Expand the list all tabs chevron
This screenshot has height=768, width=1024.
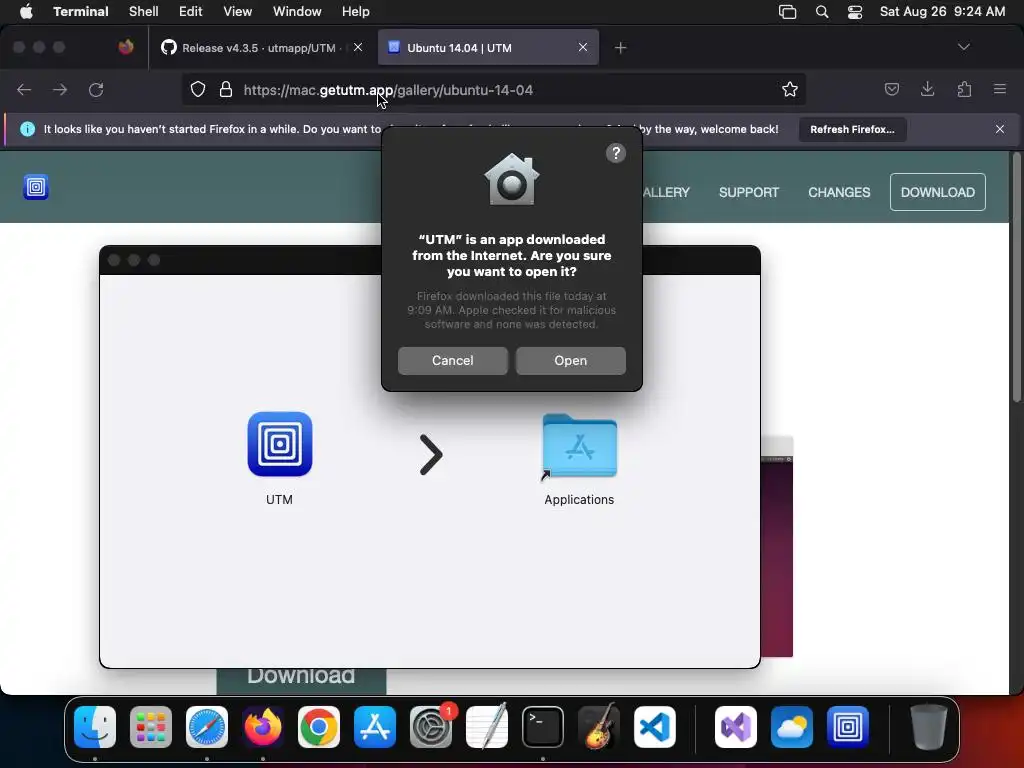tap(963, 47)
